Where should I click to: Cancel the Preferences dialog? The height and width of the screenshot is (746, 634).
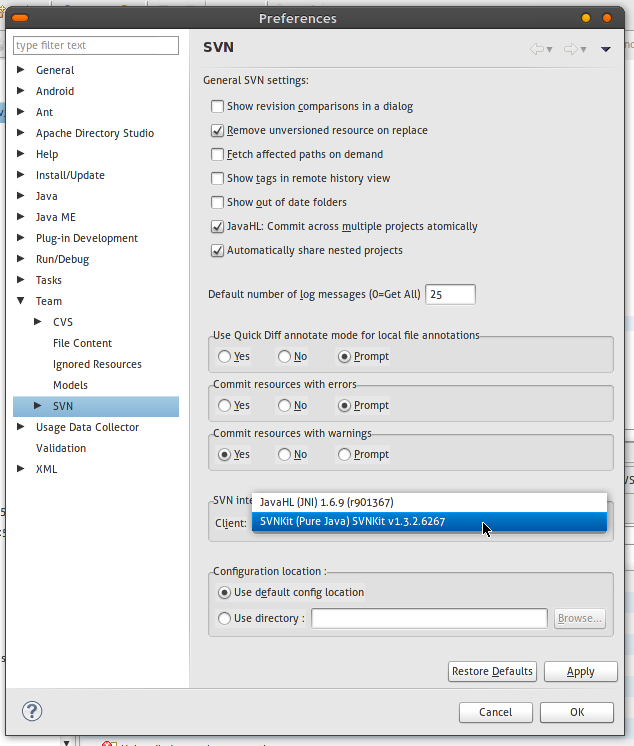click(x=495, y=712)
